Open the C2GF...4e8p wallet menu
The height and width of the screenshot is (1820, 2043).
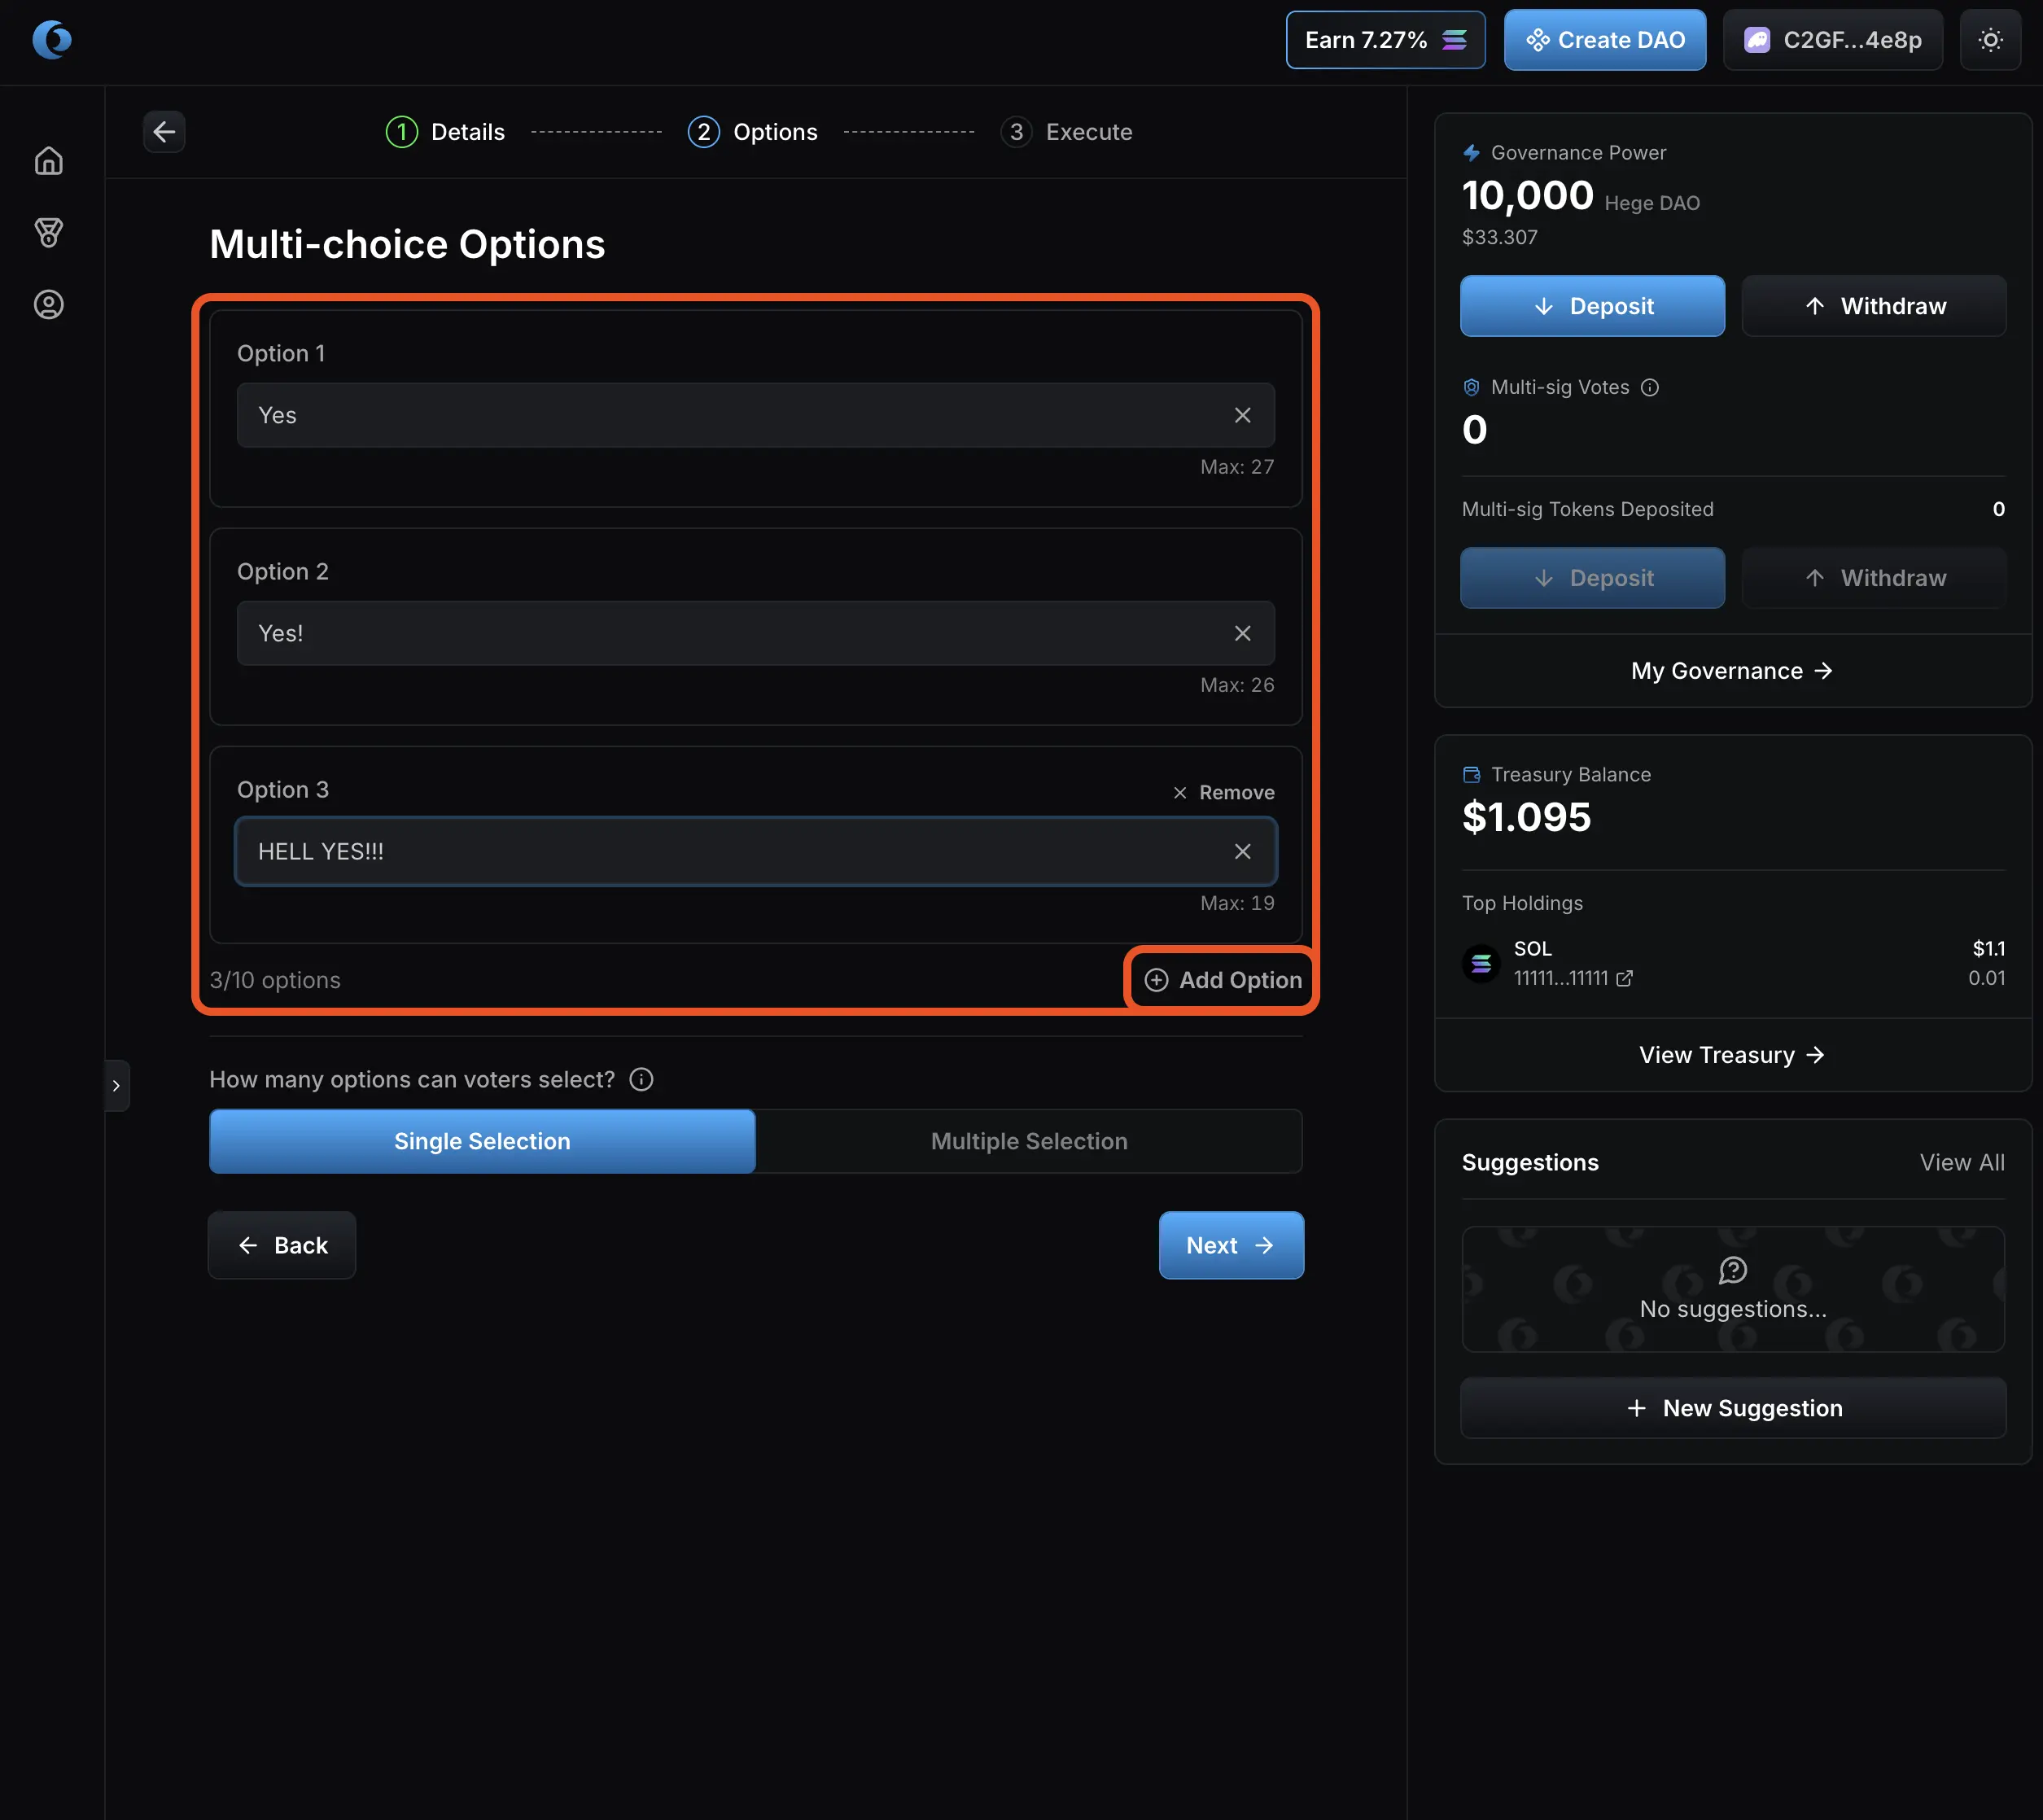point(1832,40)
